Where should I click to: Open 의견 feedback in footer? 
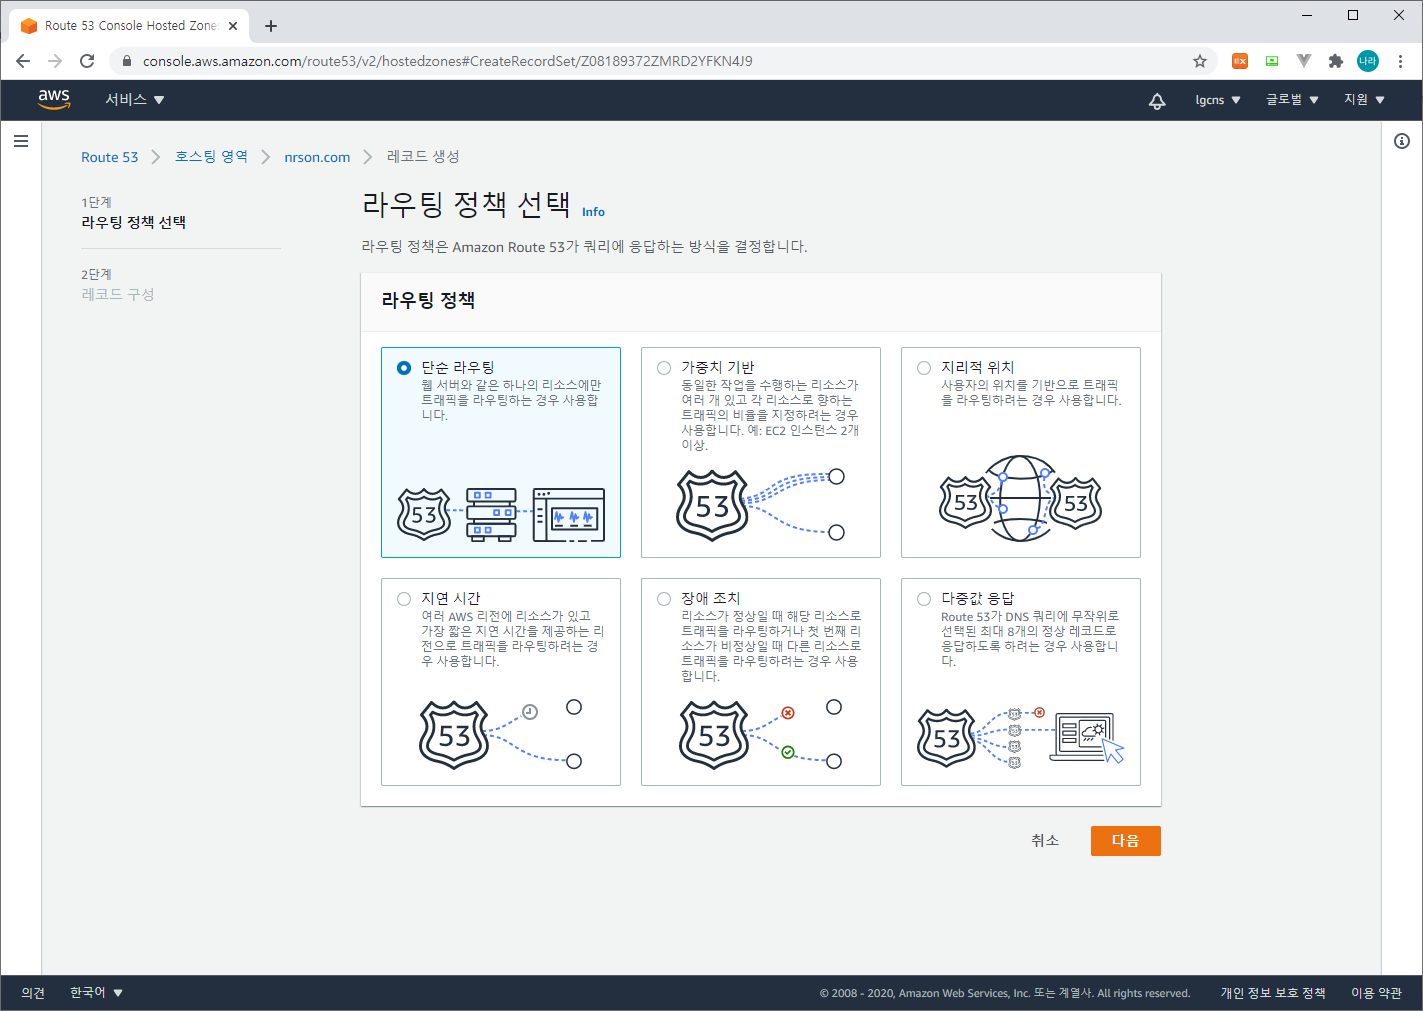pos(33,993)
